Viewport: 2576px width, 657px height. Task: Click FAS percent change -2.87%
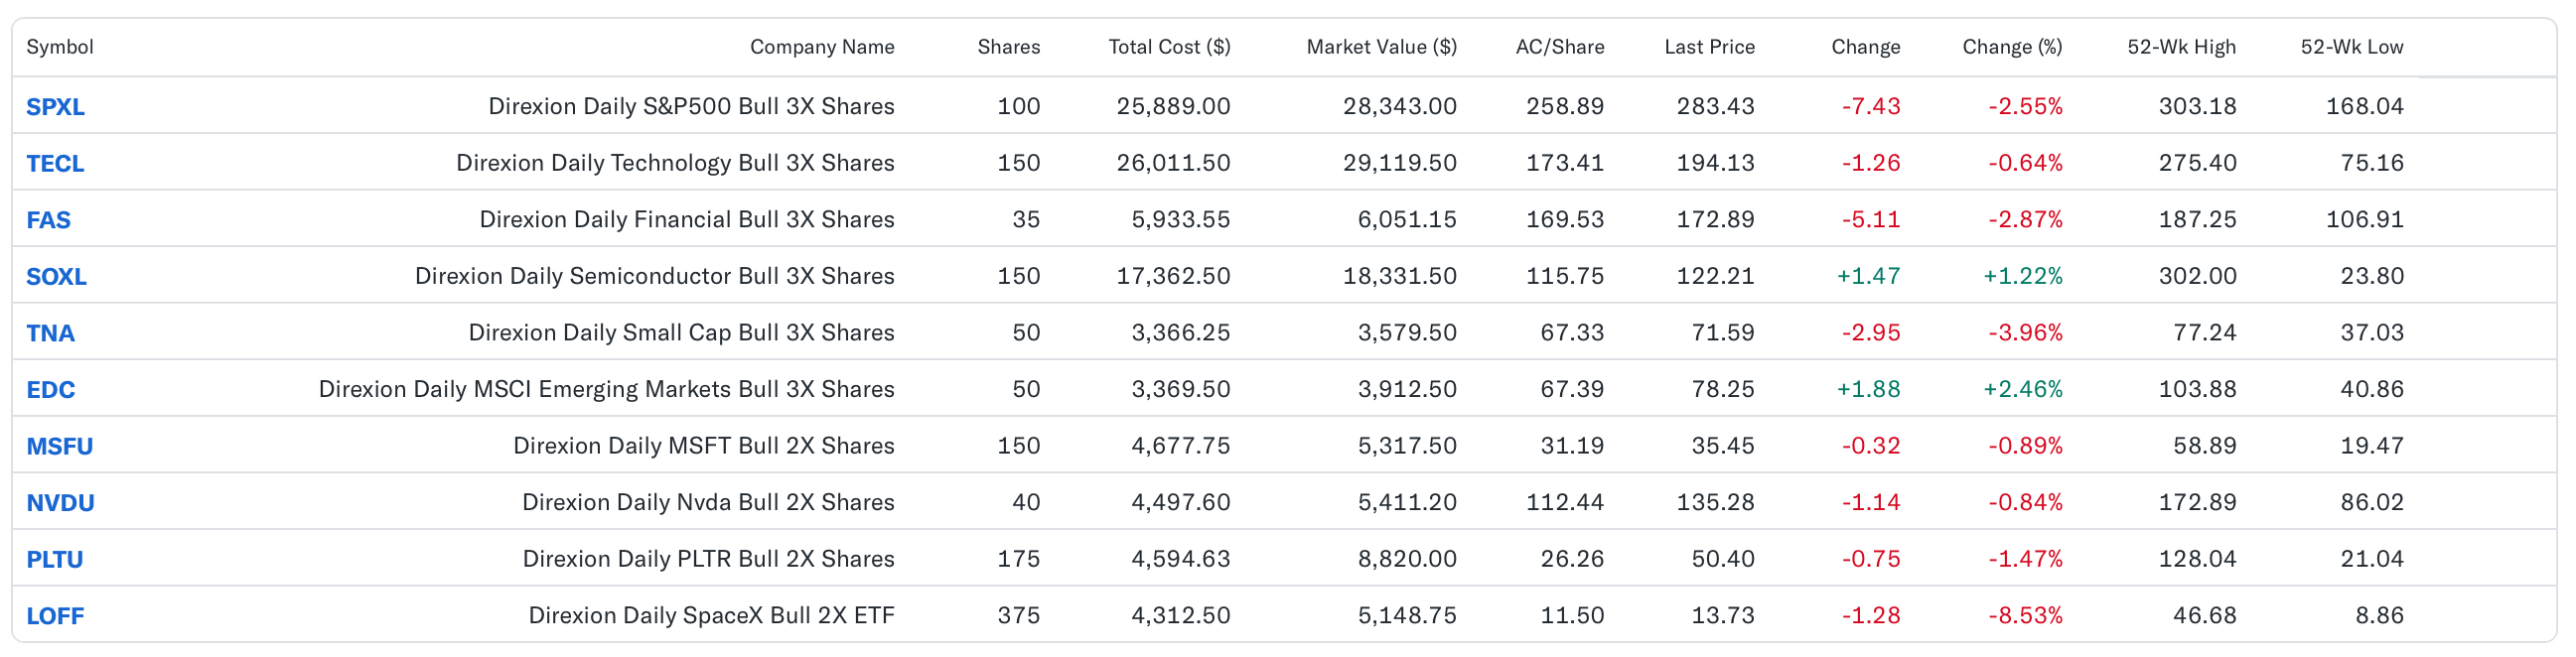coord(2024,219)
